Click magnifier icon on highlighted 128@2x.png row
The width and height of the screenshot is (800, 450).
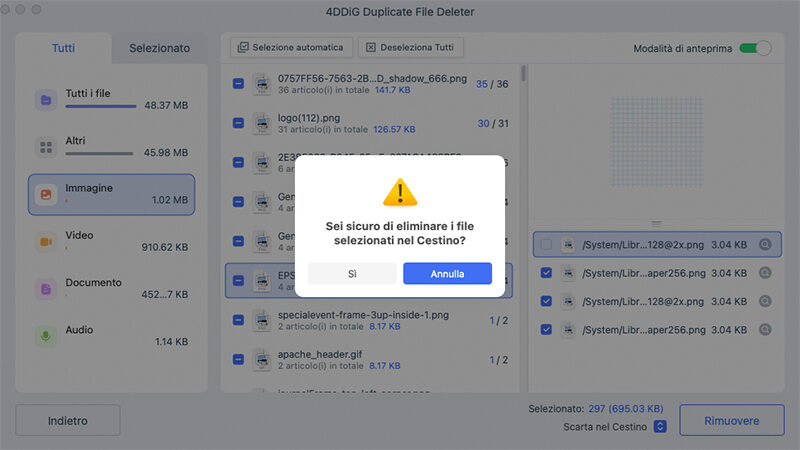(765, 244)
